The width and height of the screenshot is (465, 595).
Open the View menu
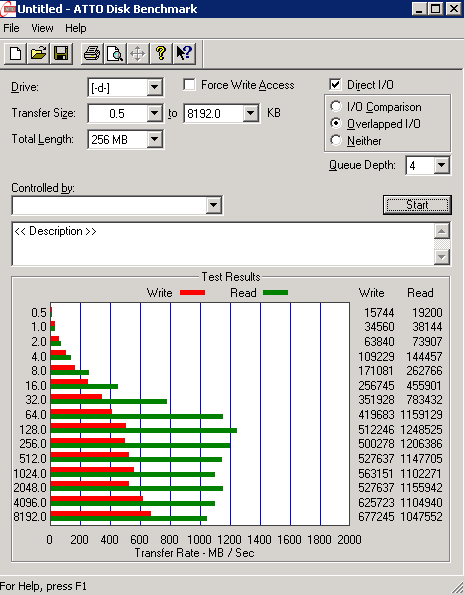click(42, 28)
